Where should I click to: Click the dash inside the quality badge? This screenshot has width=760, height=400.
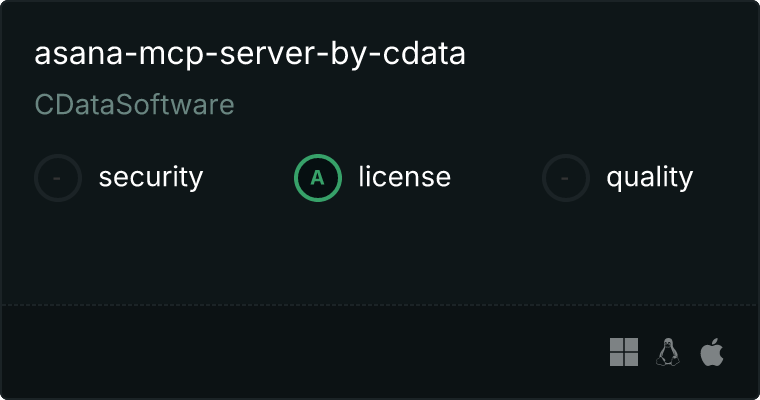click(566, 178)
